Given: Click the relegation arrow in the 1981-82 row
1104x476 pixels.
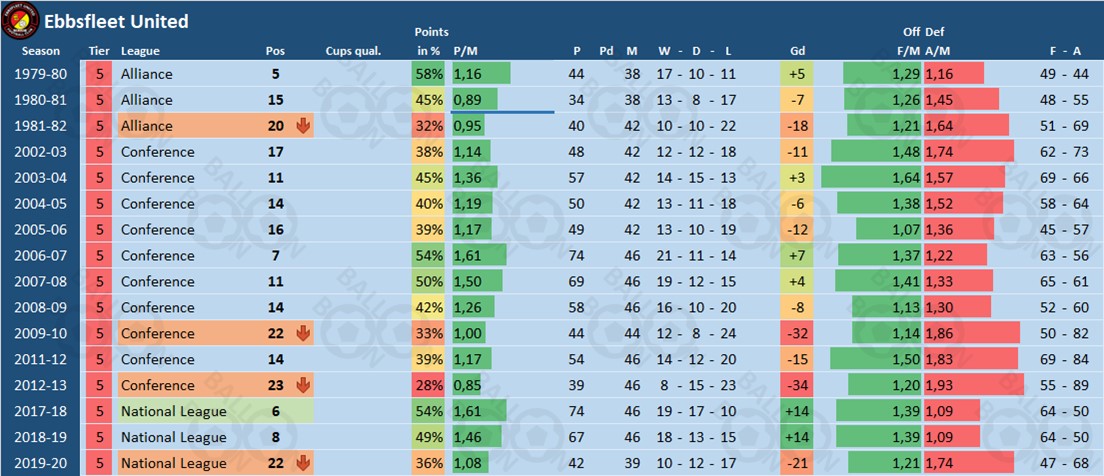Looking at the screenshot, I should pyautogui.click(x=303, y=126).
